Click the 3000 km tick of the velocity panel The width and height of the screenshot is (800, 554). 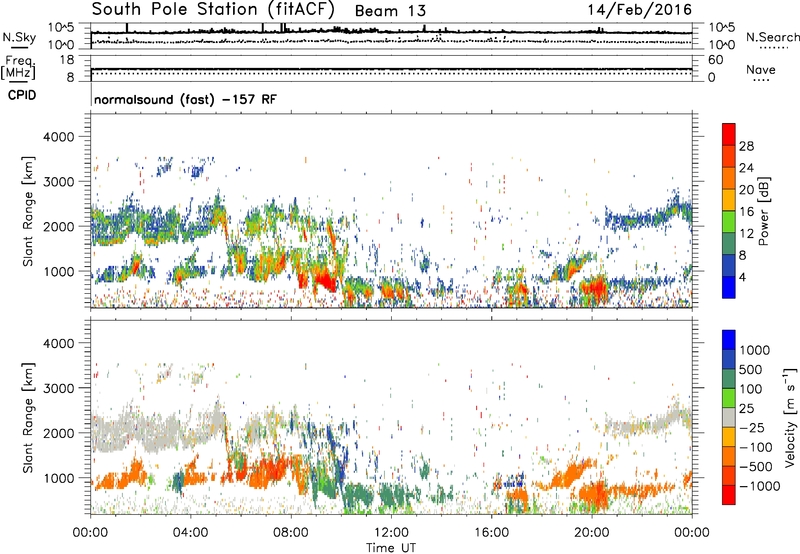pos(58,388)
